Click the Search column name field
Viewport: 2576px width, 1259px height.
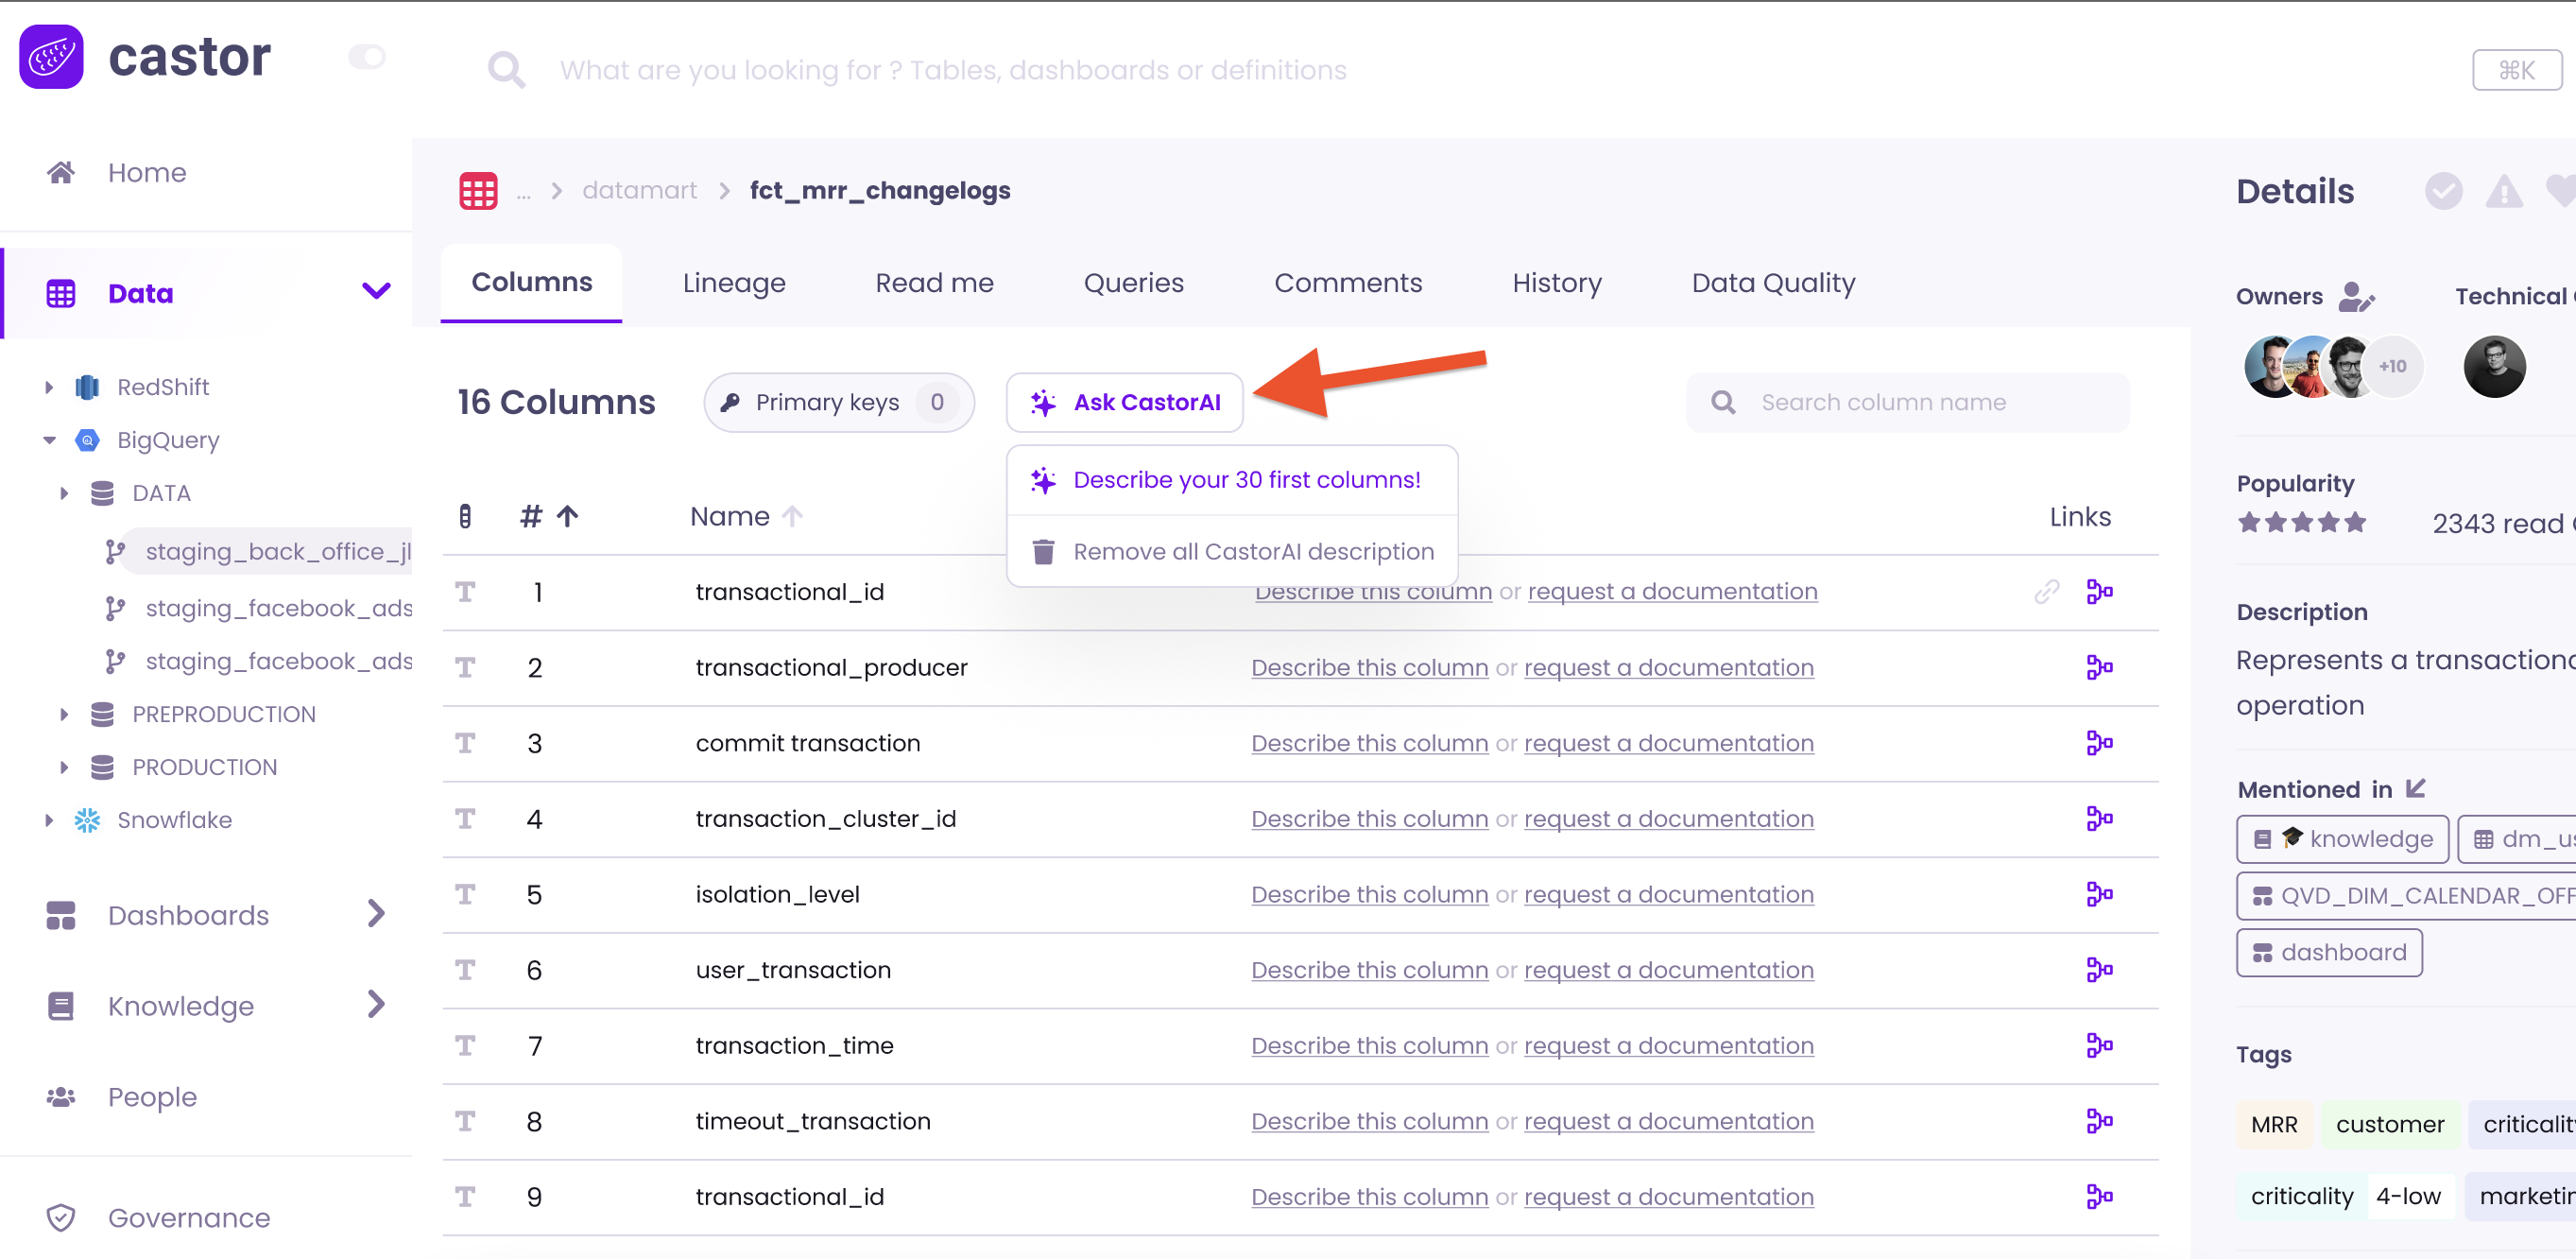[x=1906, y=402]
